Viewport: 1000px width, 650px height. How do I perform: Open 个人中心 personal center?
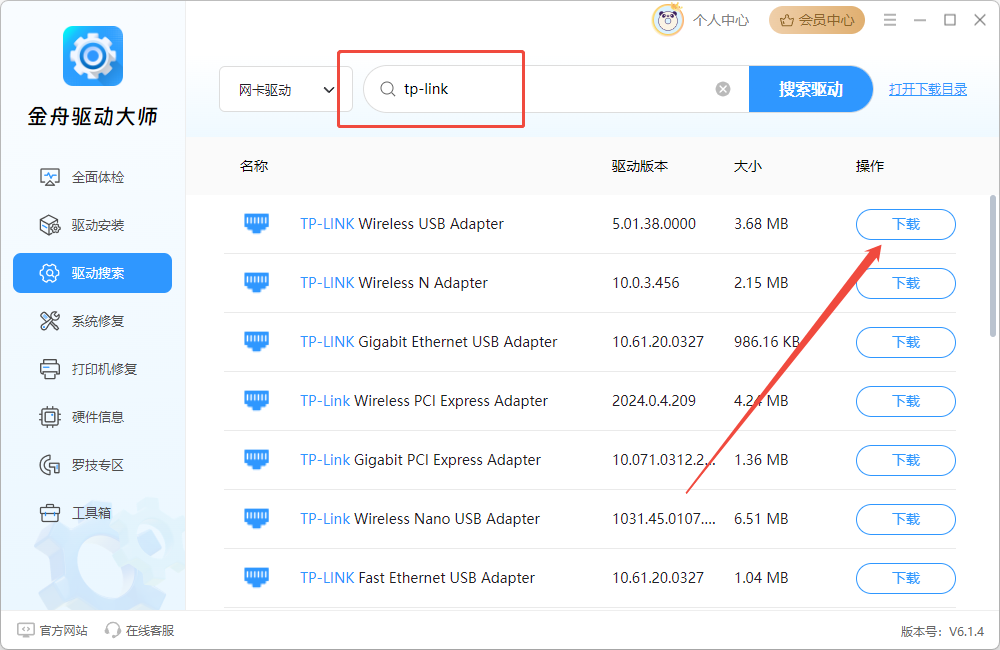click(x=721, y=20)
